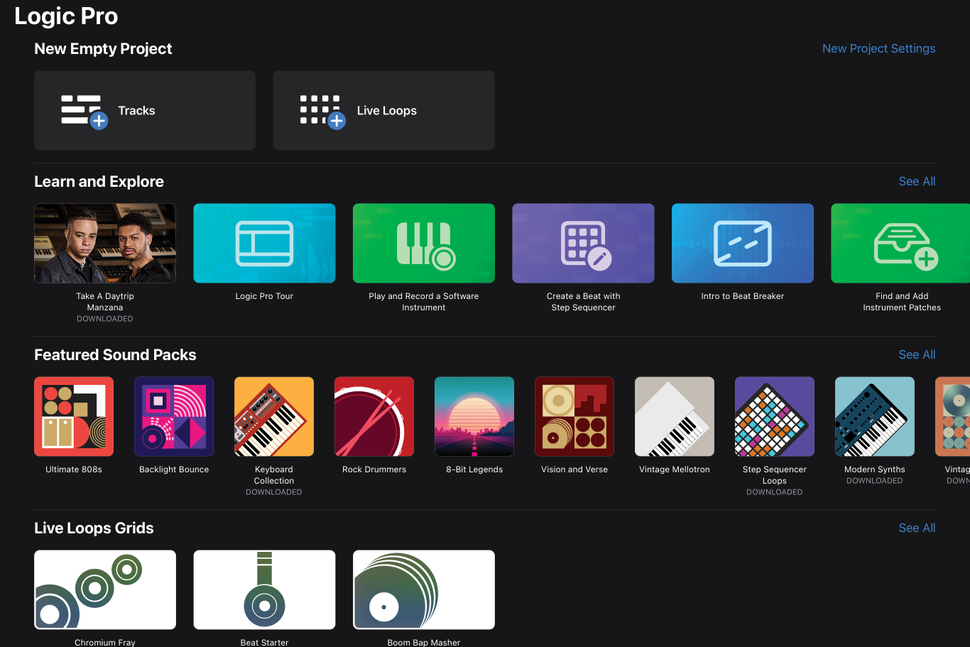
Task: Select the Vintage Mellotron sound pack
Action: 673,415
